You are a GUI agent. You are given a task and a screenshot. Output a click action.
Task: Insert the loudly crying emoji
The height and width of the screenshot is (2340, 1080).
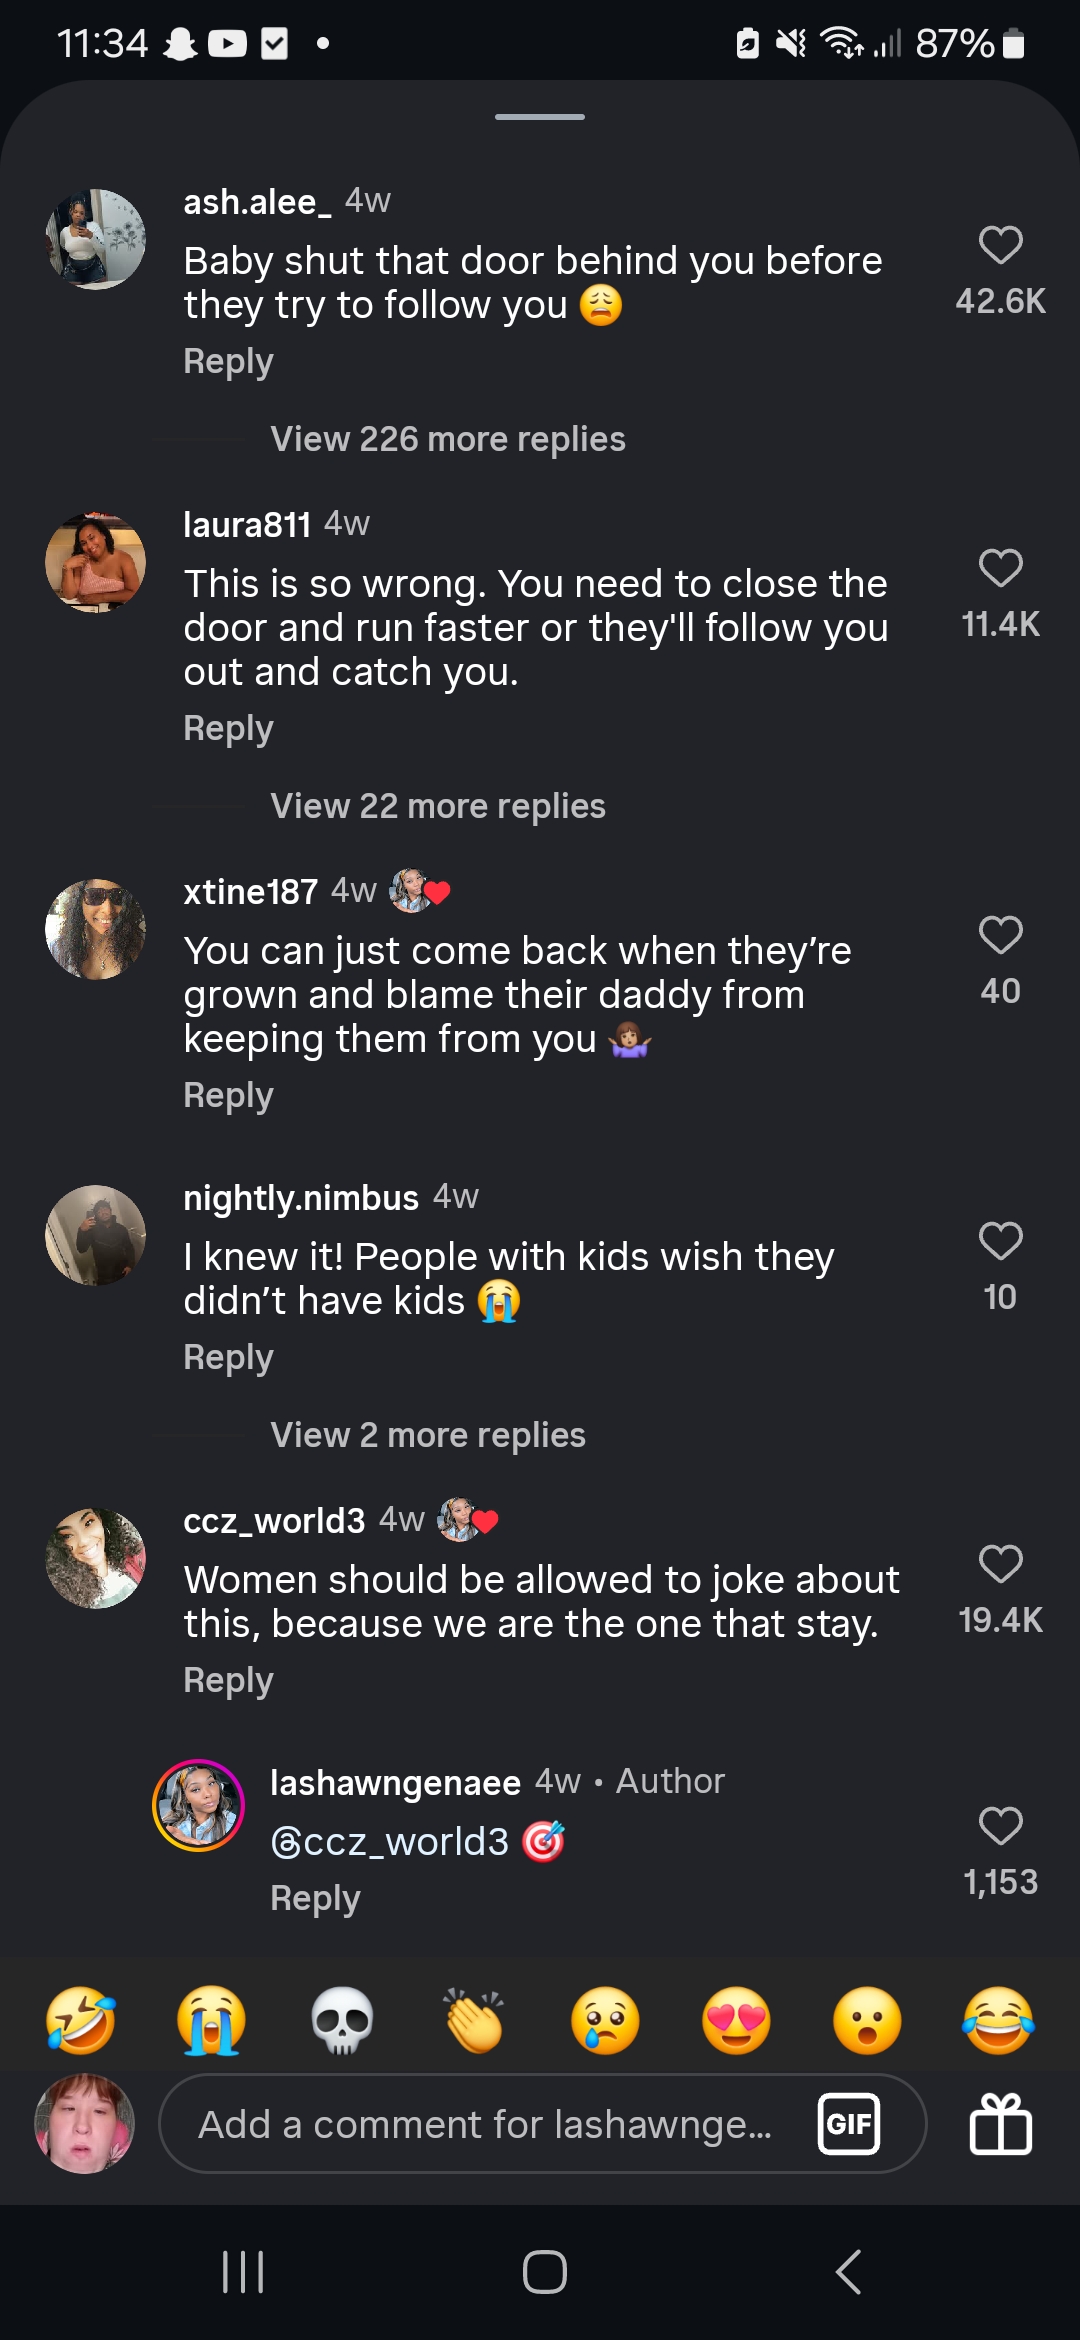click(x=211, y=2021)
